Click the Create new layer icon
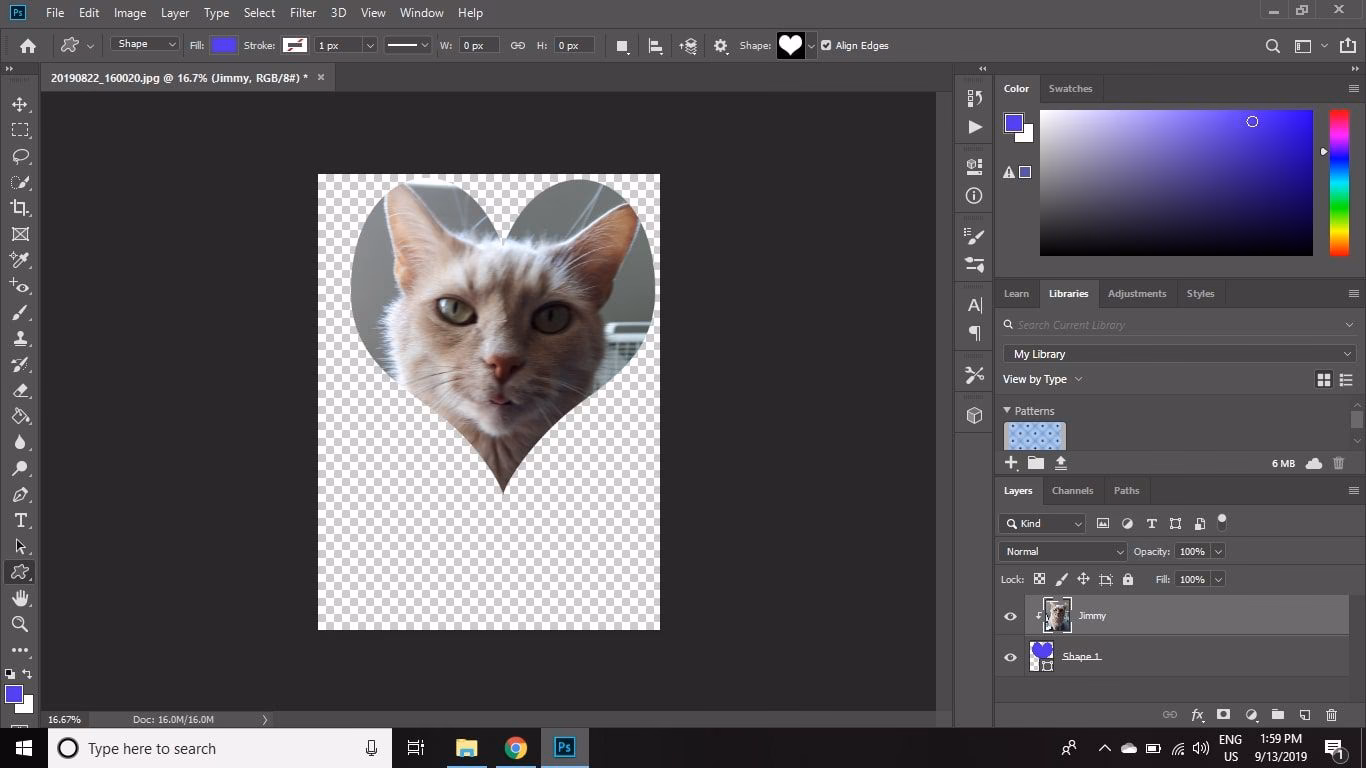This screenshot has height=768, width=1366. pos(1304,715)
